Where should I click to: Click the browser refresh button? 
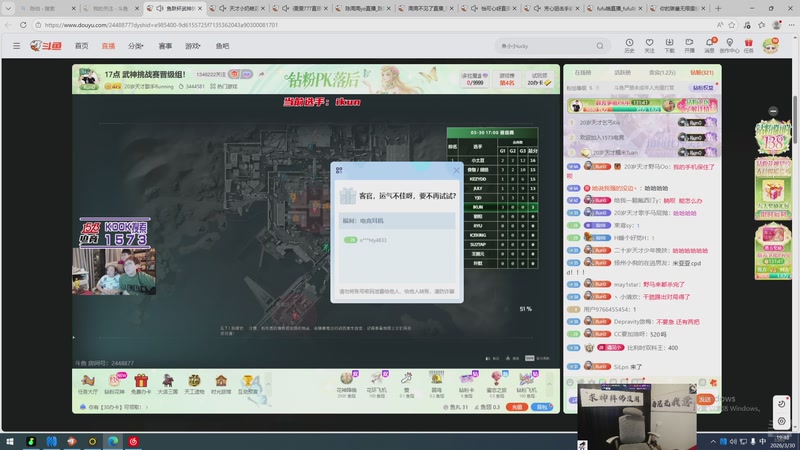pos(23,24)
